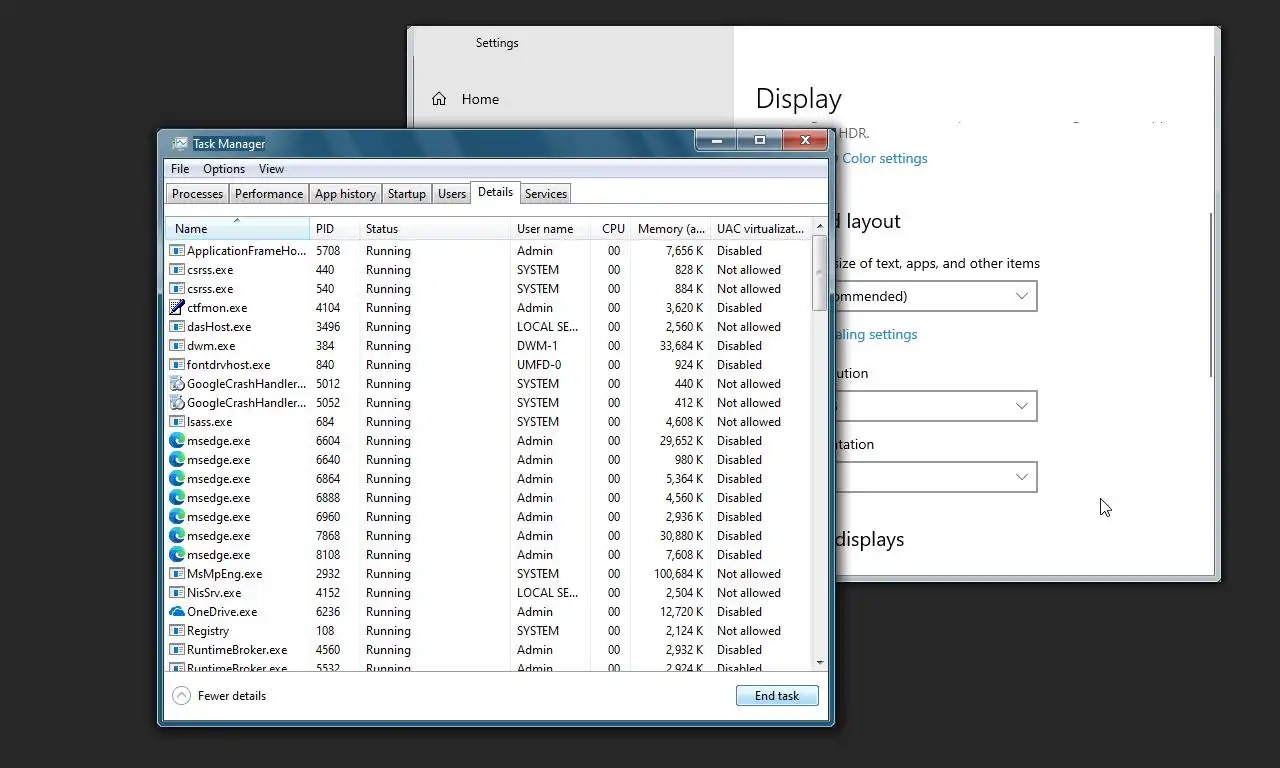This screenshot has height=768, width=1280.
Task: Click the process list scrollbar down arrow
Action: point(820,662)
